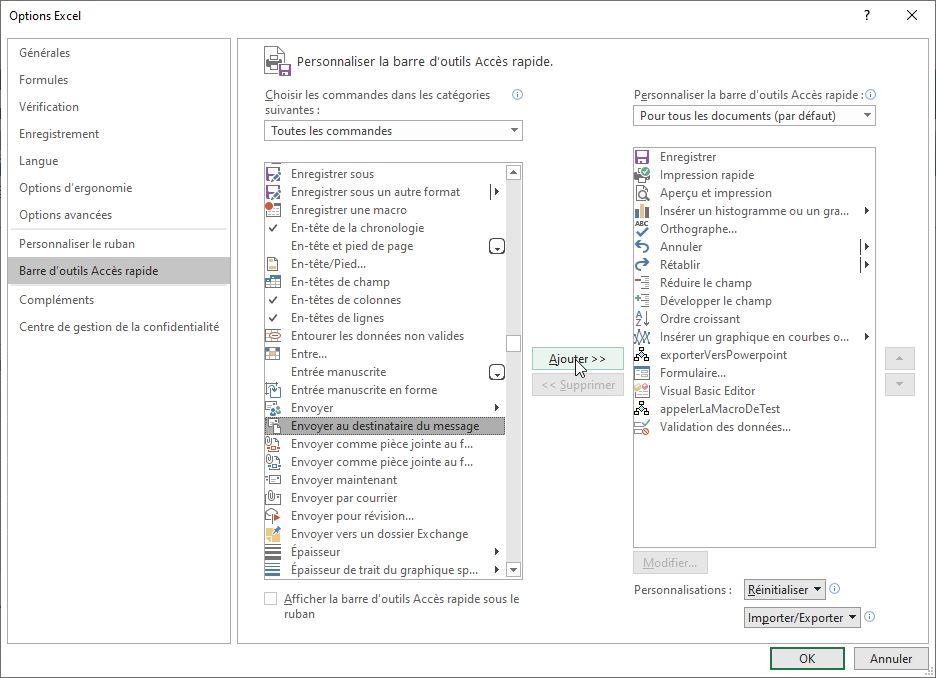Open the Pour tous les documents dropdown
This screenshot has height=678, width=936.
(x=755, y=115)
